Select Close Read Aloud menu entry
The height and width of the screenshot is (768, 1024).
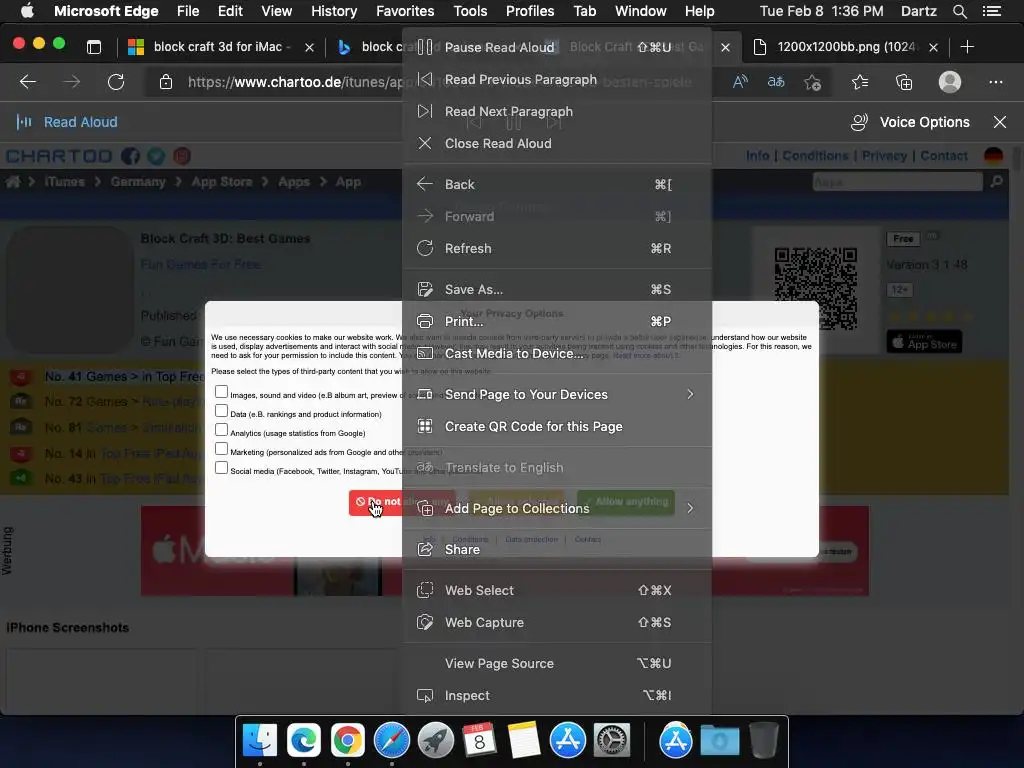click(x=557, y=143)
